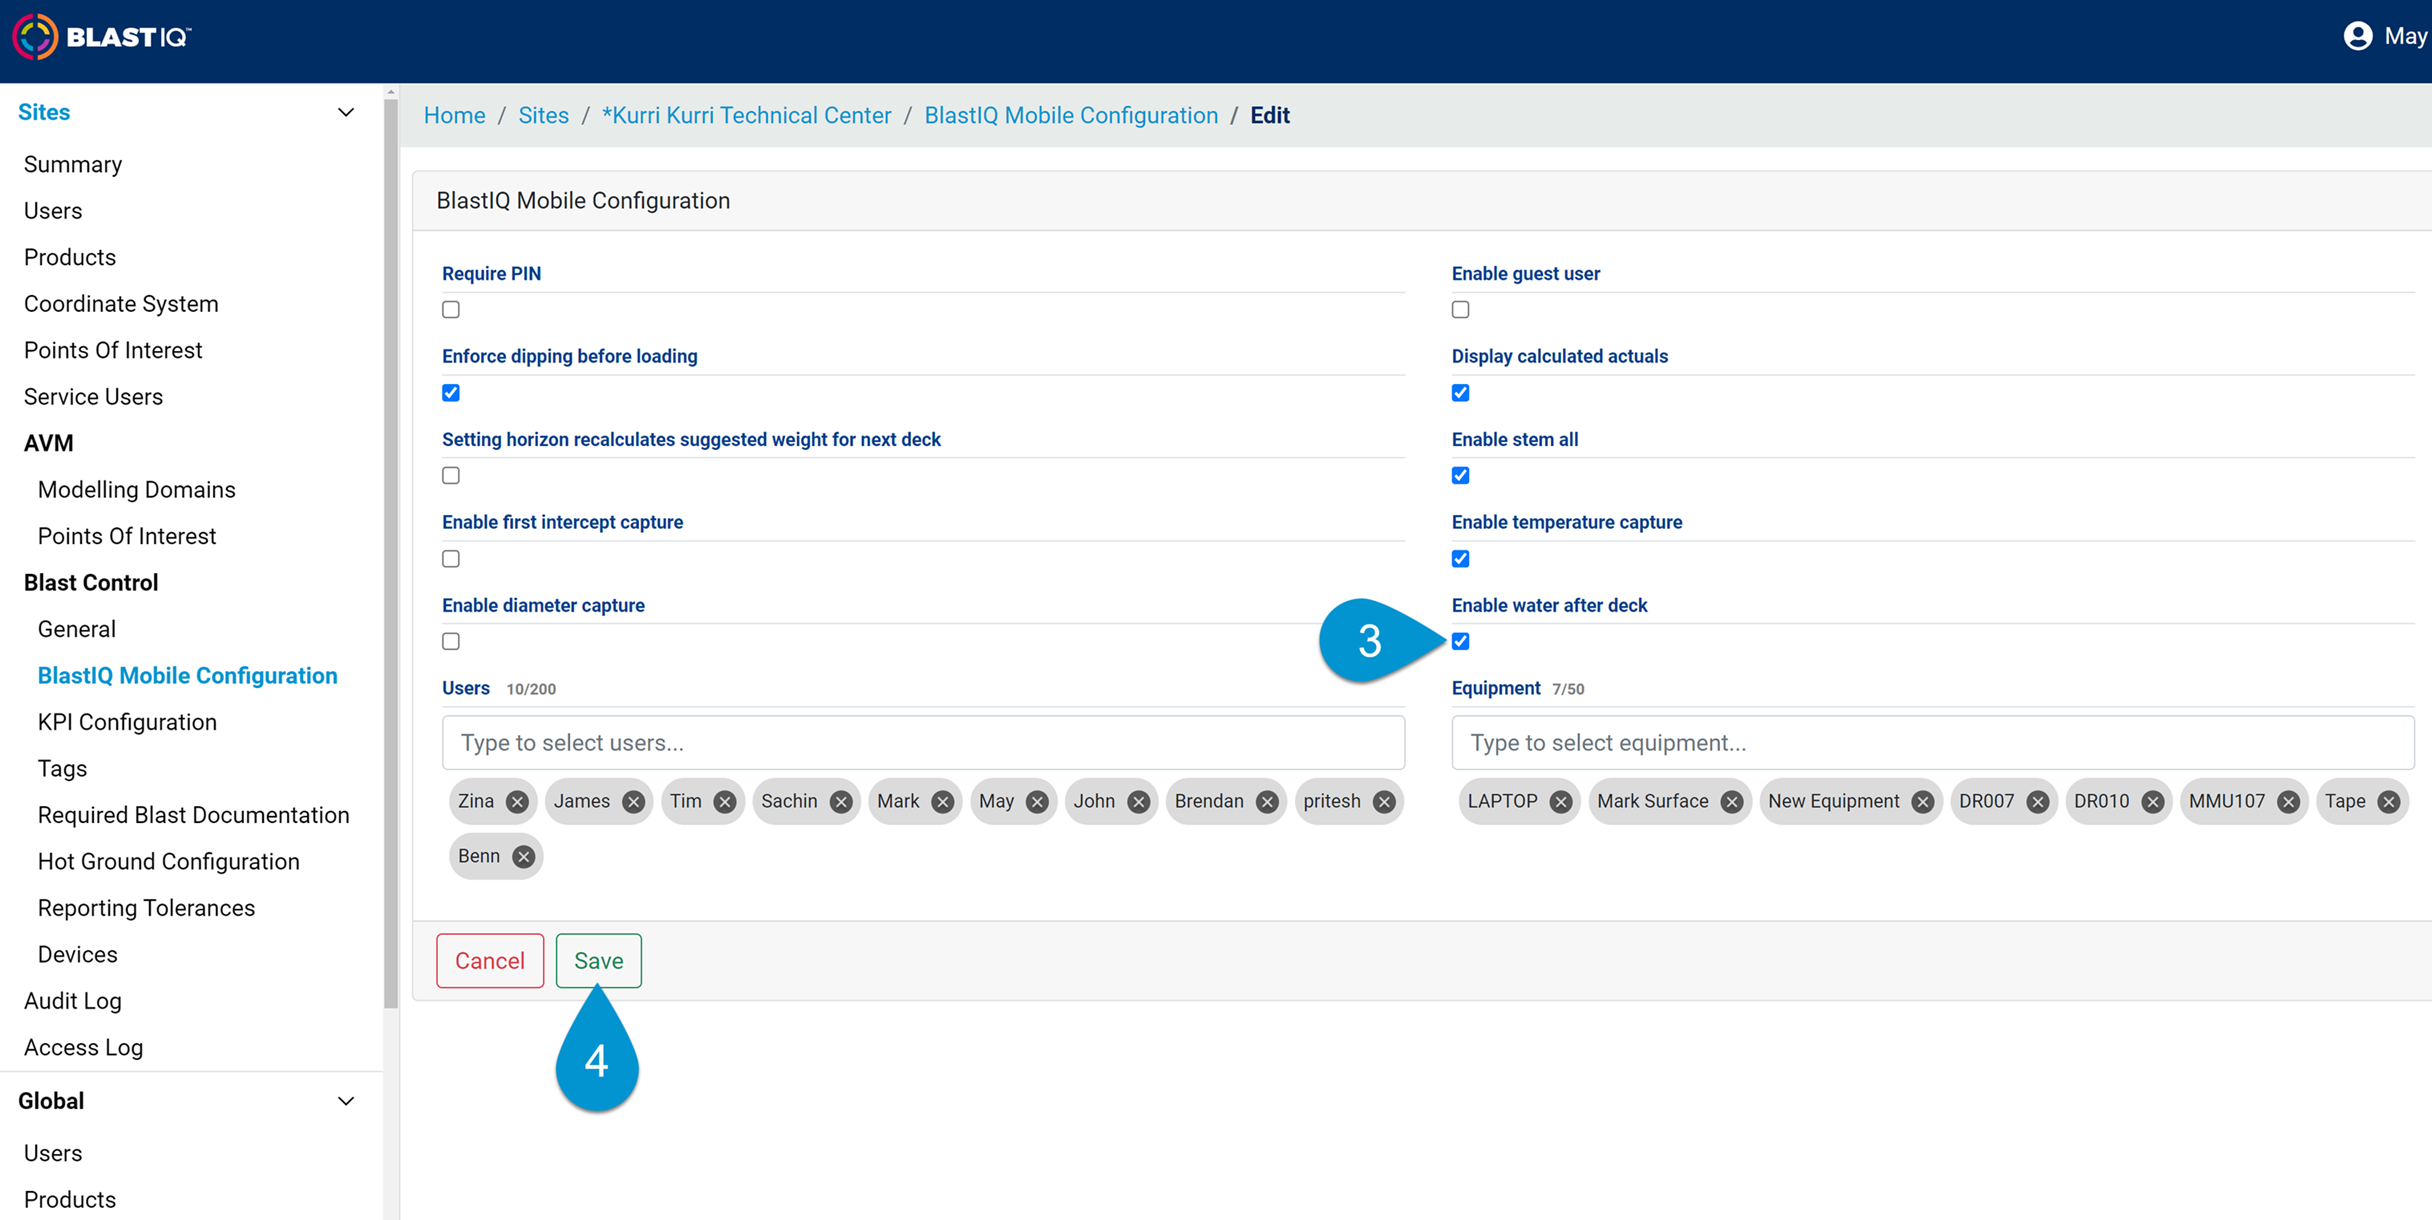This screenshot has height=1220, width=2432.
Task: Remove Zina from selected users
Action: pos(517,802)
